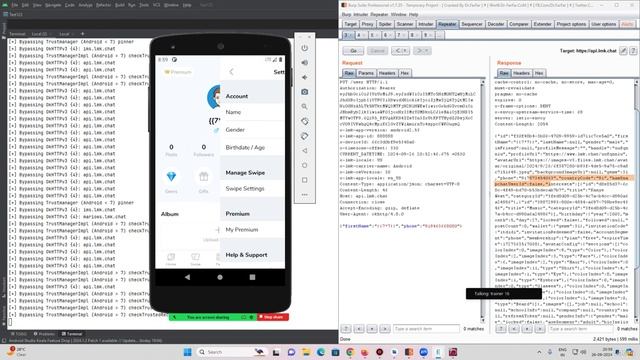This screenshot has height=360, width=640.
Task: Show hidden system tray icons chevron
Action: coord(539,352)
